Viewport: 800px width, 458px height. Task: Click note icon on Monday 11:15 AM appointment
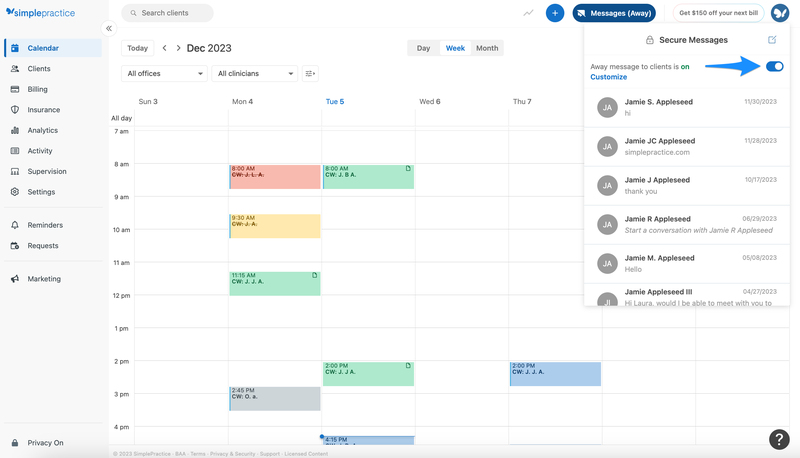[x=315, y=275]
